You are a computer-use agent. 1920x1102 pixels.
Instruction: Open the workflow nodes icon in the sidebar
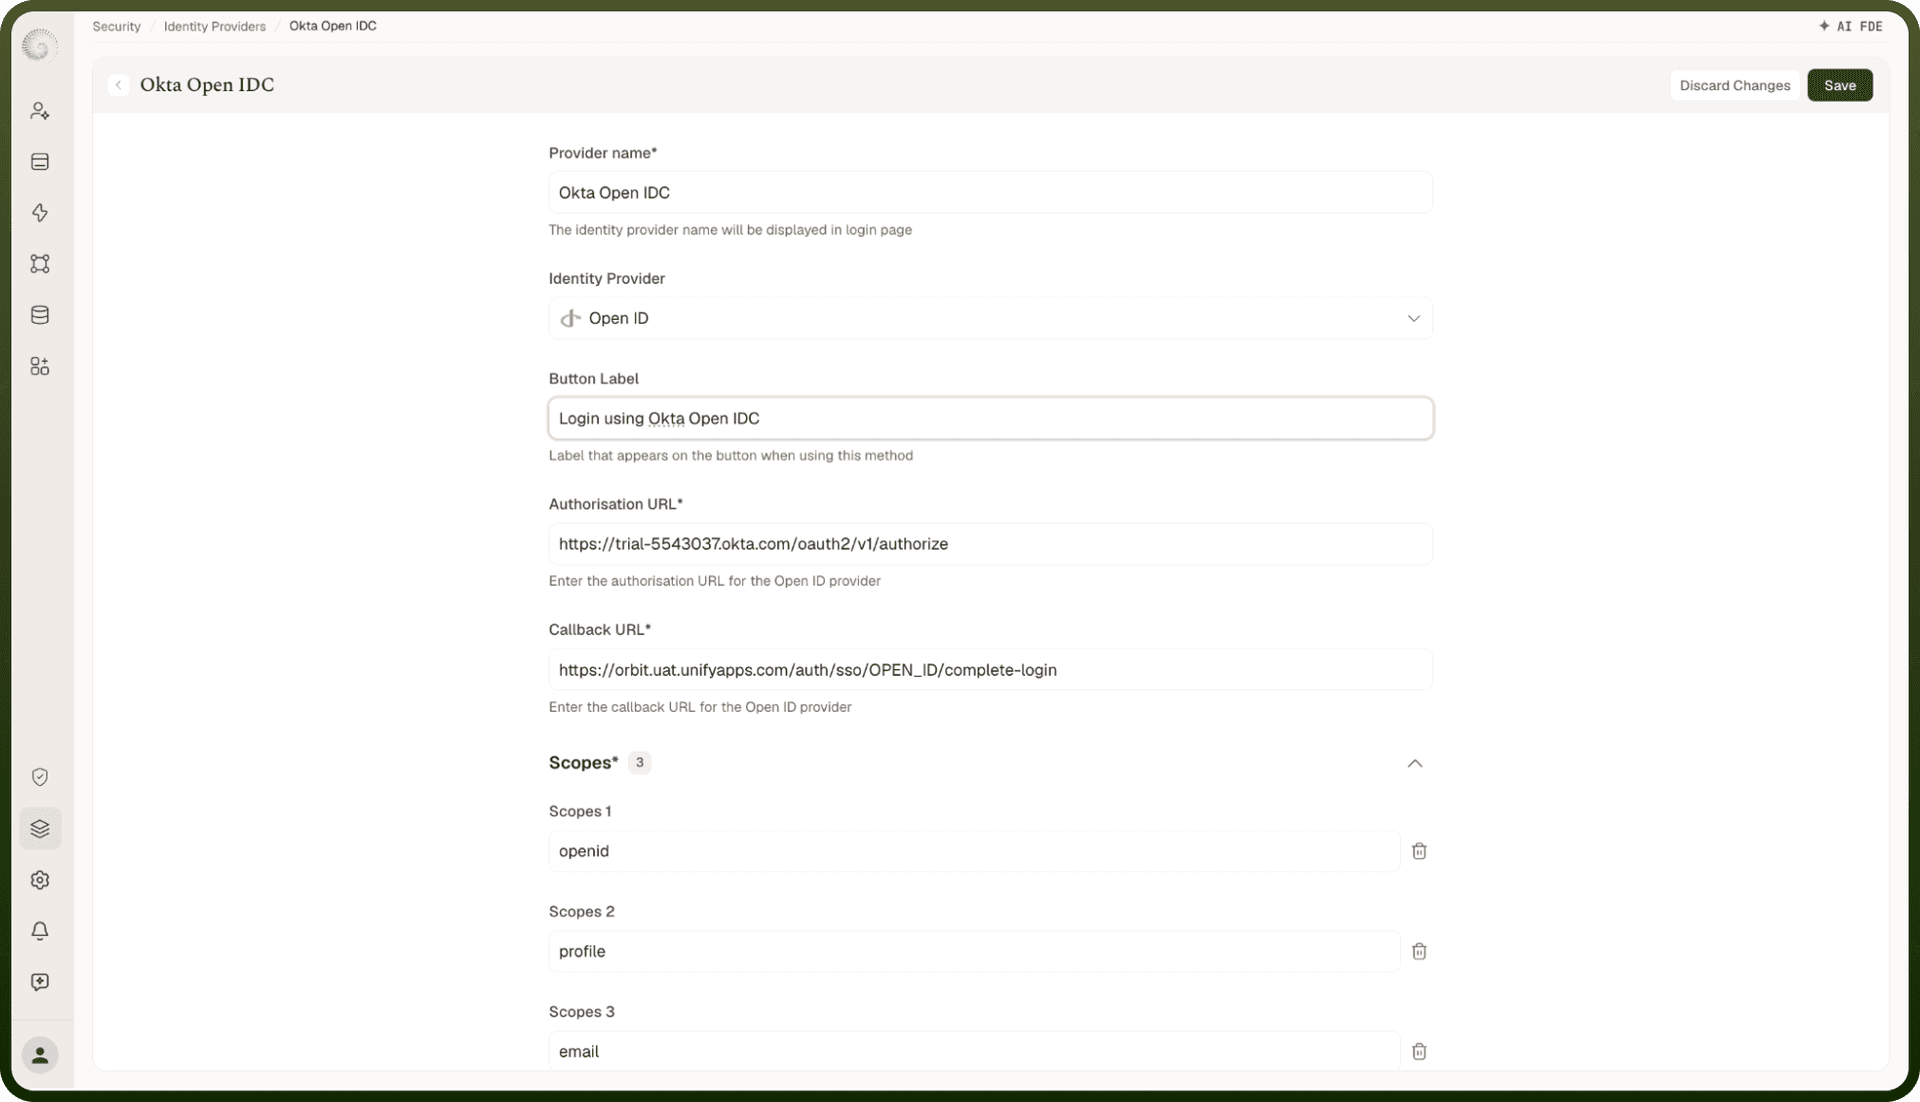40,264
